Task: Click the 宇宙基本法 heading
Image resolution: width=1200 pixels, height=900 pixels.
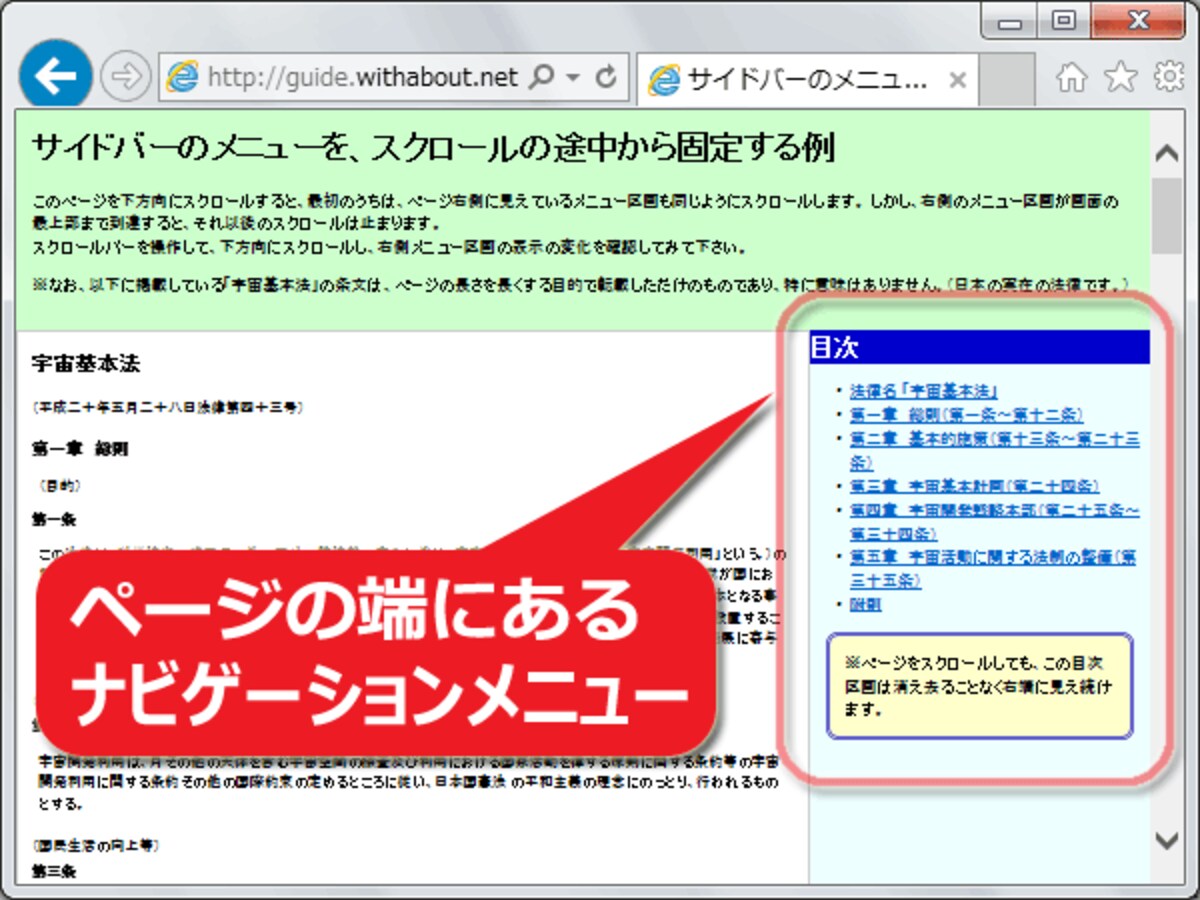Action: point(85,363)
